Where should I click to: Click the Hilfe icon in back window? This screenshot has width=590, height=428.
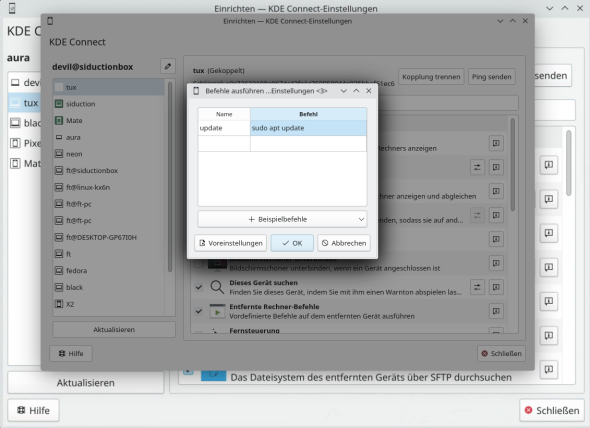[x=21, y=410]
